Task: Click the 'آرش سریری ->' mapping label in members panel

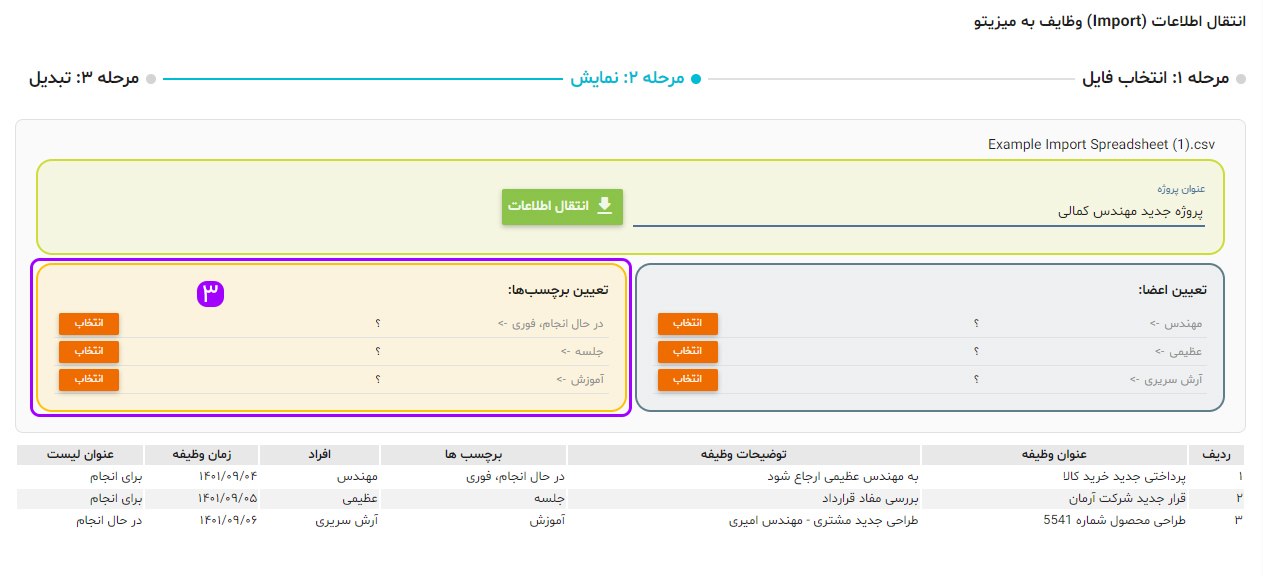Action: pyautogui.click(x=1166, y=380)
